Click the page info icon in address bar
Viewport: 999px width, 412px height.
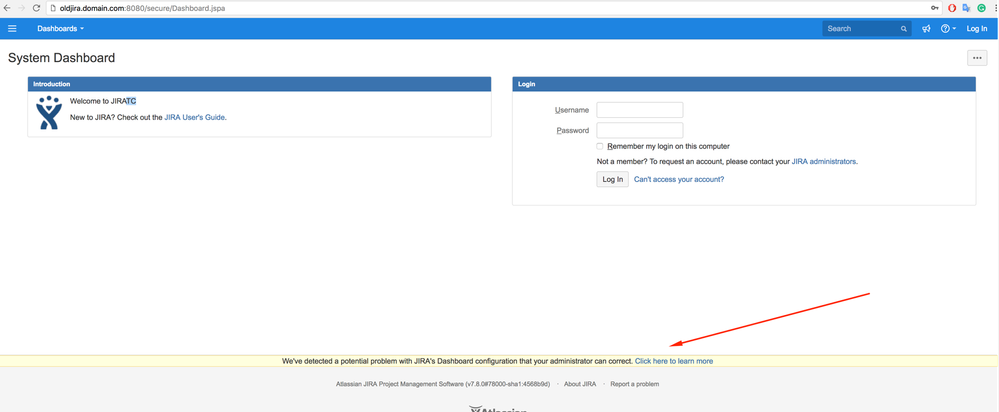point(53,9)
